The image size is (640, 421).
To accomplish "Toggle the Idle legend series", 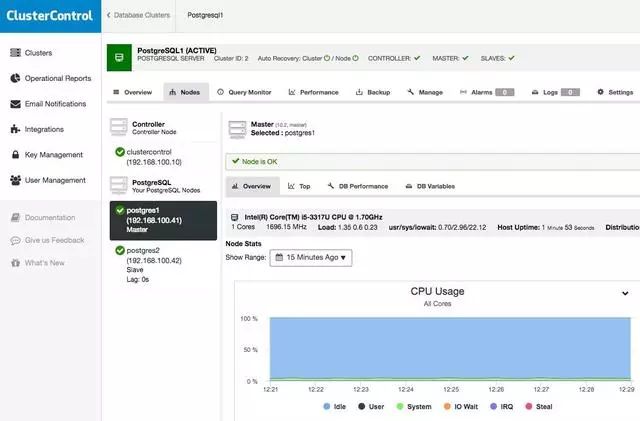I will (334, 406).
